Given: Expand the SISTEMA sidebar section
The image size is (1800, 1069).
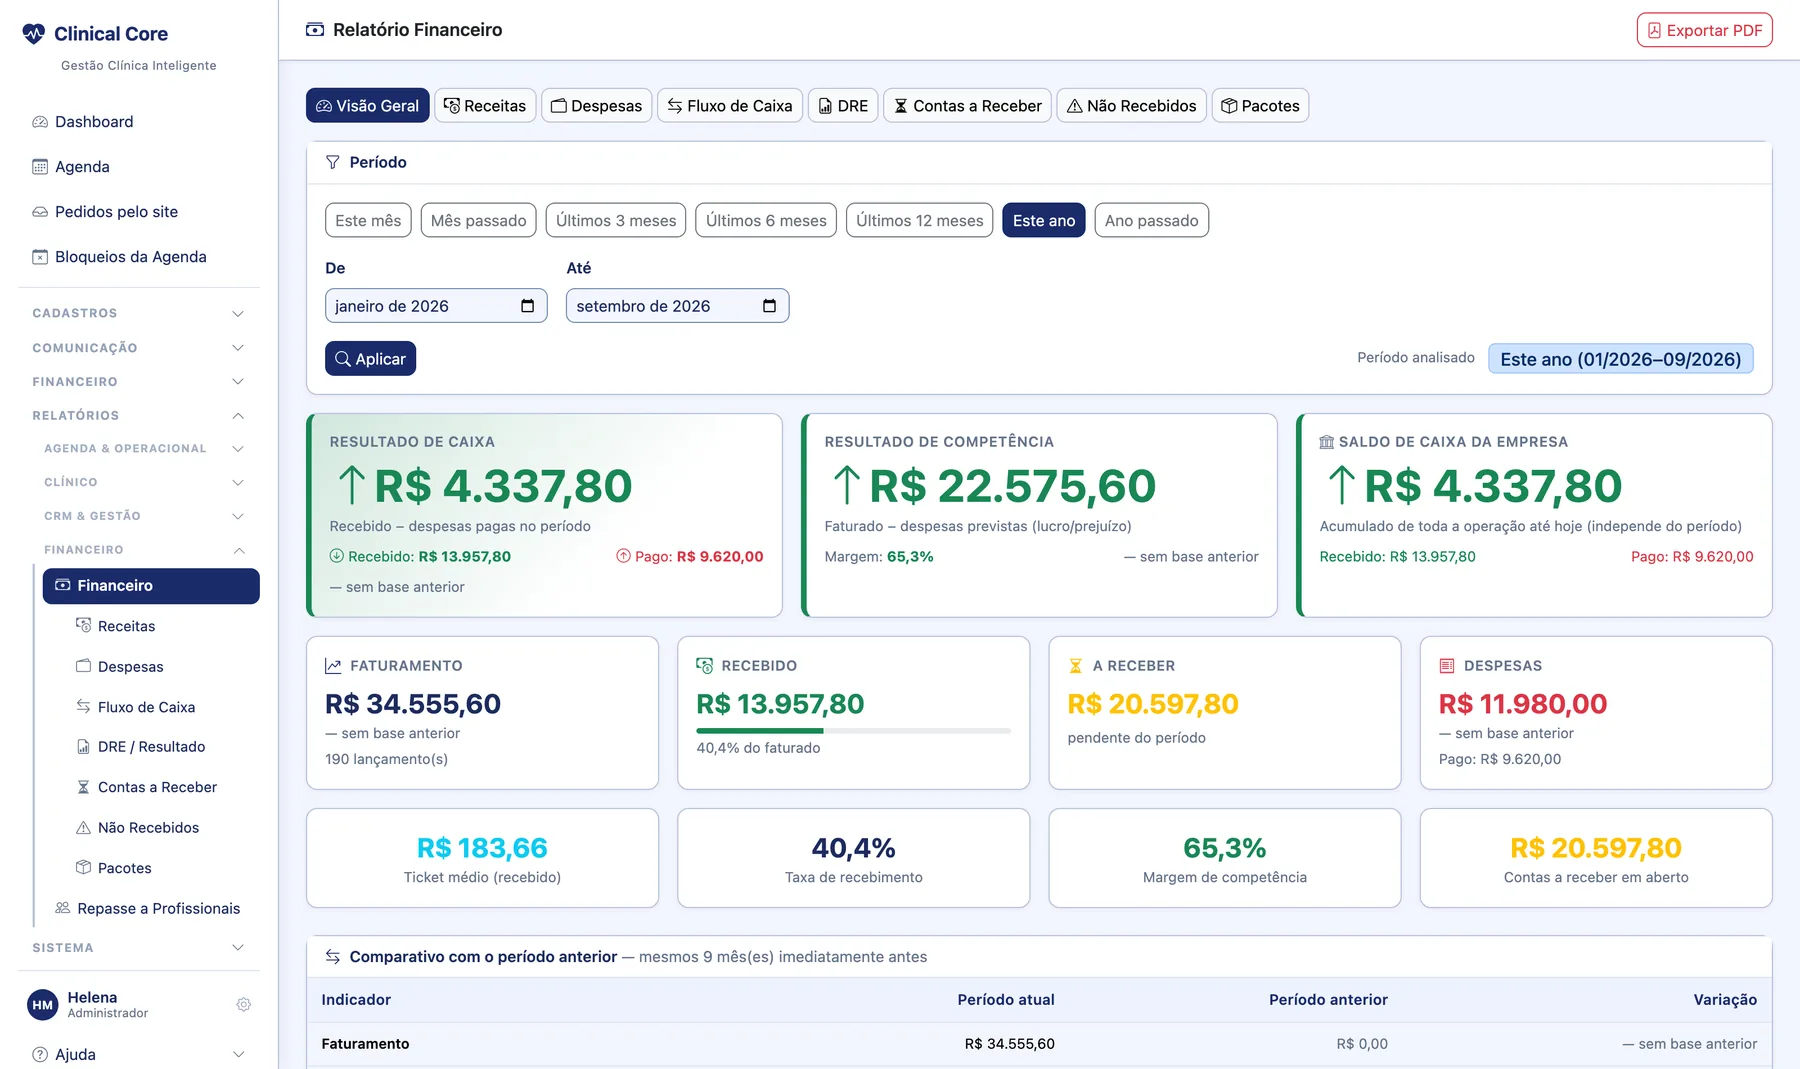Looking at the screenshot, I should point(138,947).
